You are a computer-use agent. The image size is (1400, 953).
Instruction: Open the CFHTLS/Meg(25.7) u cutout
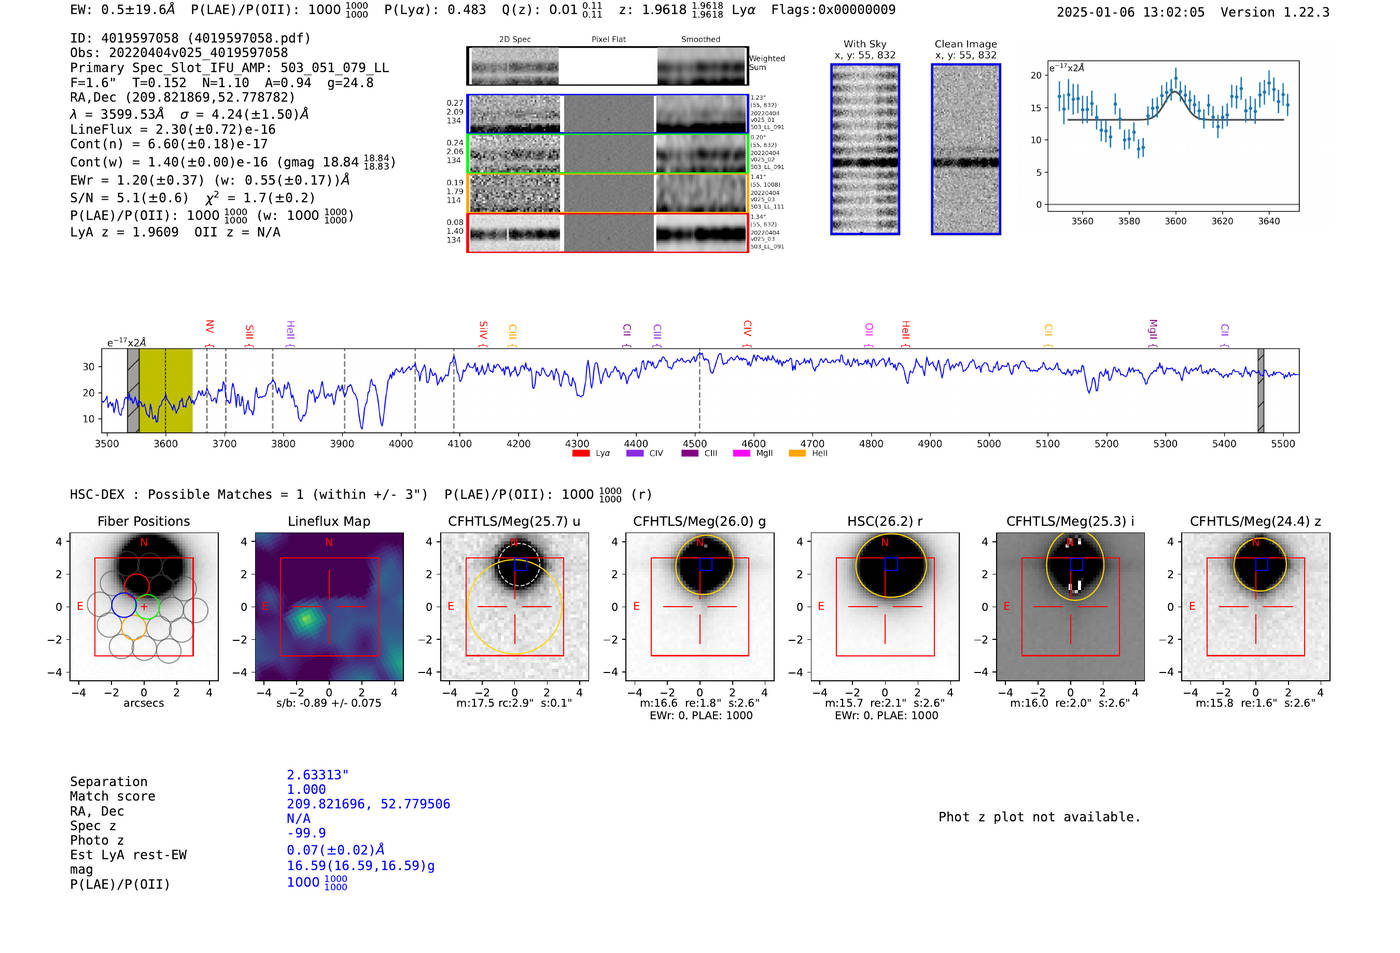[x=515, y=607]
